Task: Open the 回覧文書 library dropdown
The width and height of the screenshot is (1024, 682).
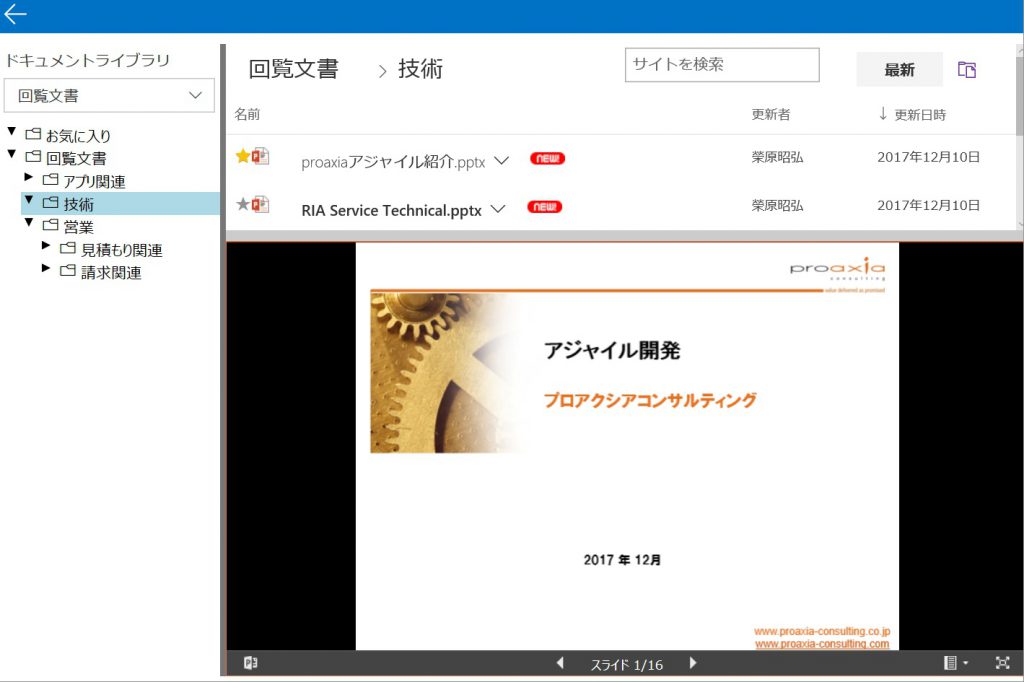Action: 109,95
